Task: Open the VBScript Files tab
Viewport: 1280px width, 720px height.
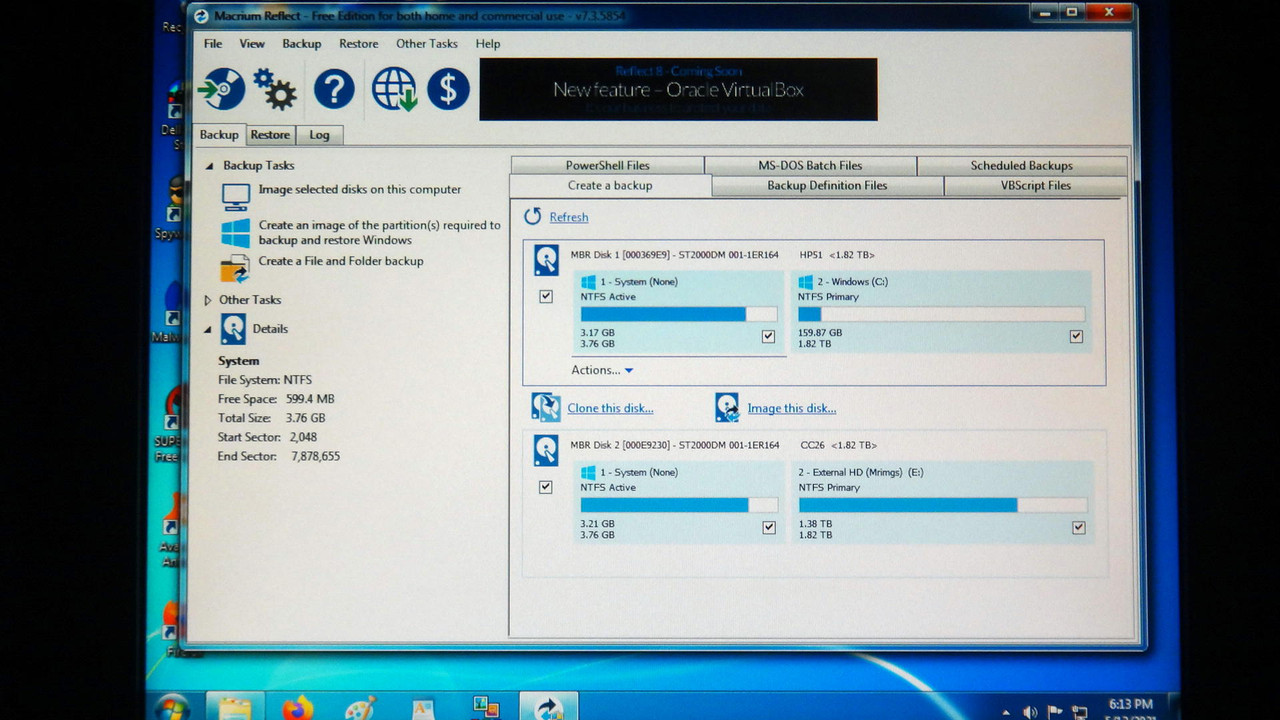Action: point(1035,186)
